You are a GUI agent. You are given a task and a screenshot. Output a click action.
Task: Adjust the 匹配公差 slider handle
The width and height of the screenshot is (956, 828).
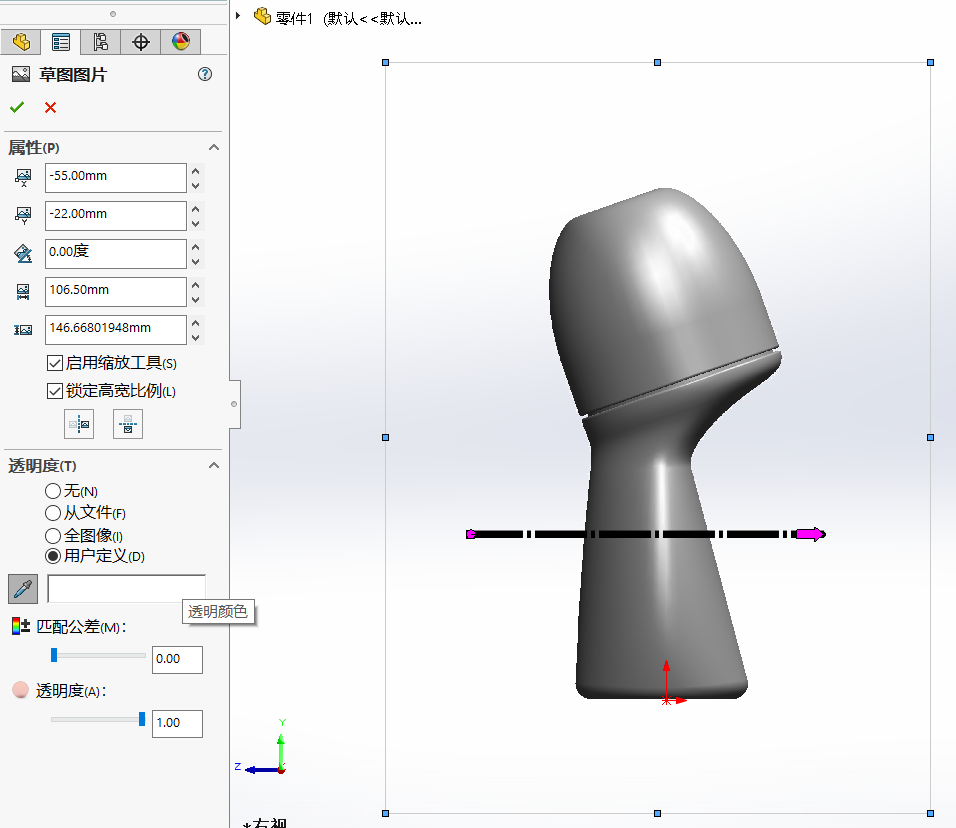coord(54,655)
